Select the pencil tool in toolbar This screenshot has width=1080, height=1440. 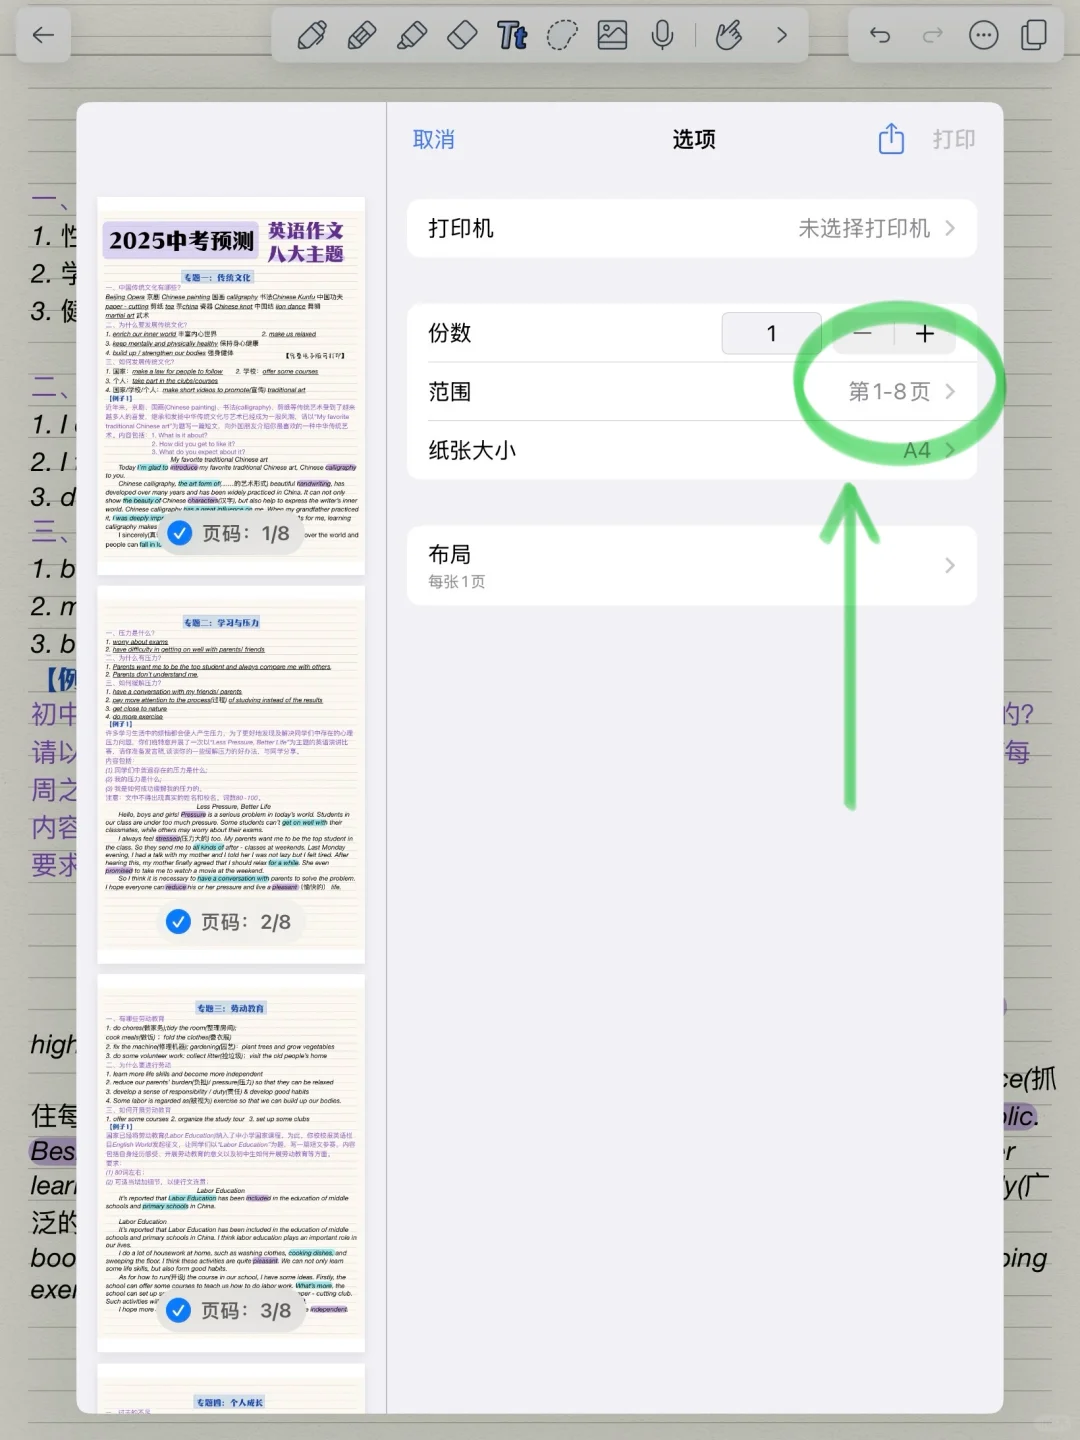[362, 36]
